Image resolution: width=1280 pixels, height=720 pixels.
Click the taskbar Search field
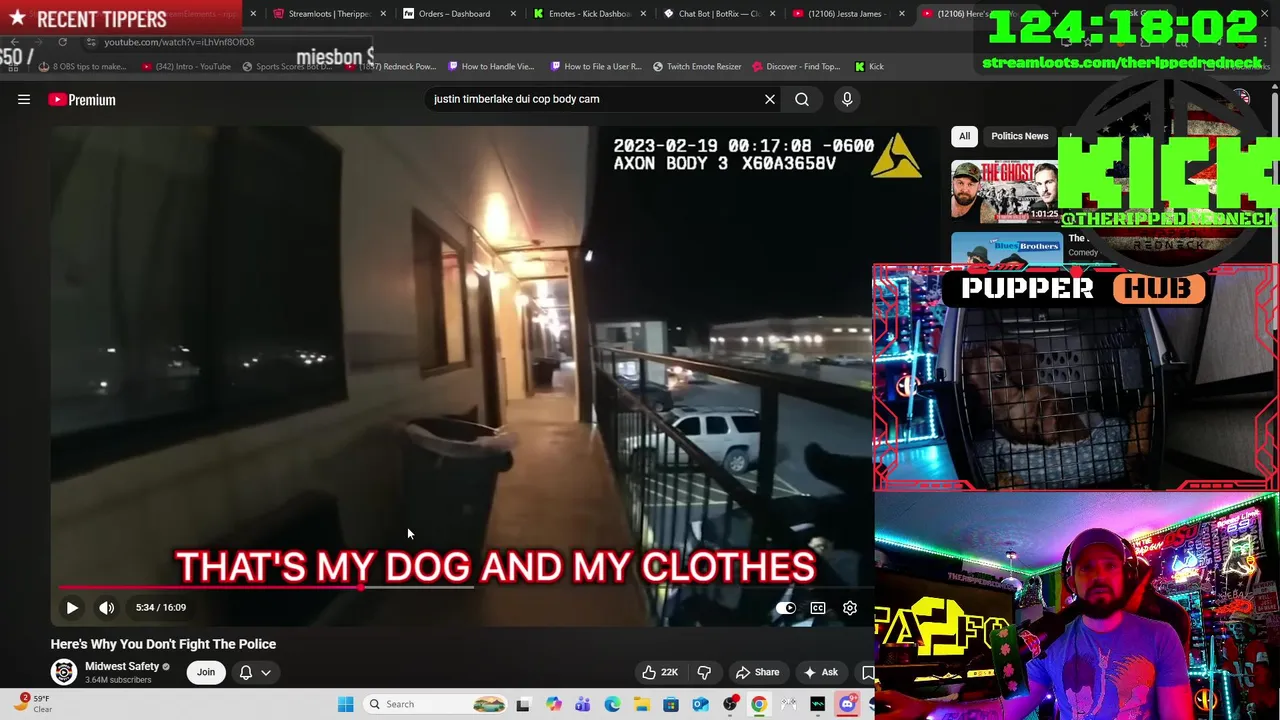435,704
